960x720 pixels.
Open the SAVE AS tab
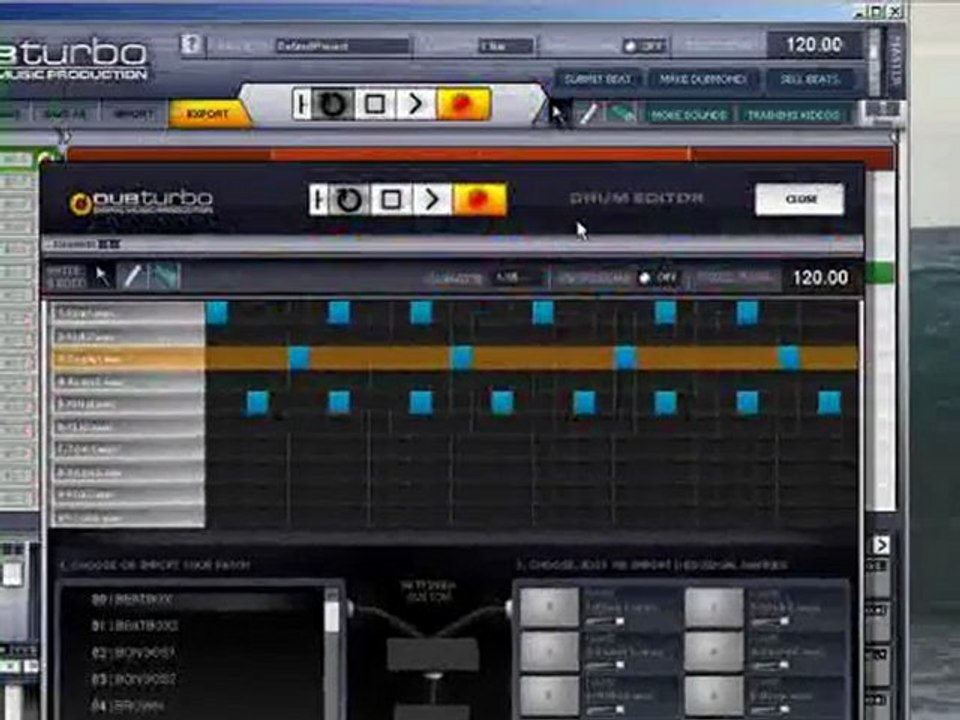tap(64, 114)
